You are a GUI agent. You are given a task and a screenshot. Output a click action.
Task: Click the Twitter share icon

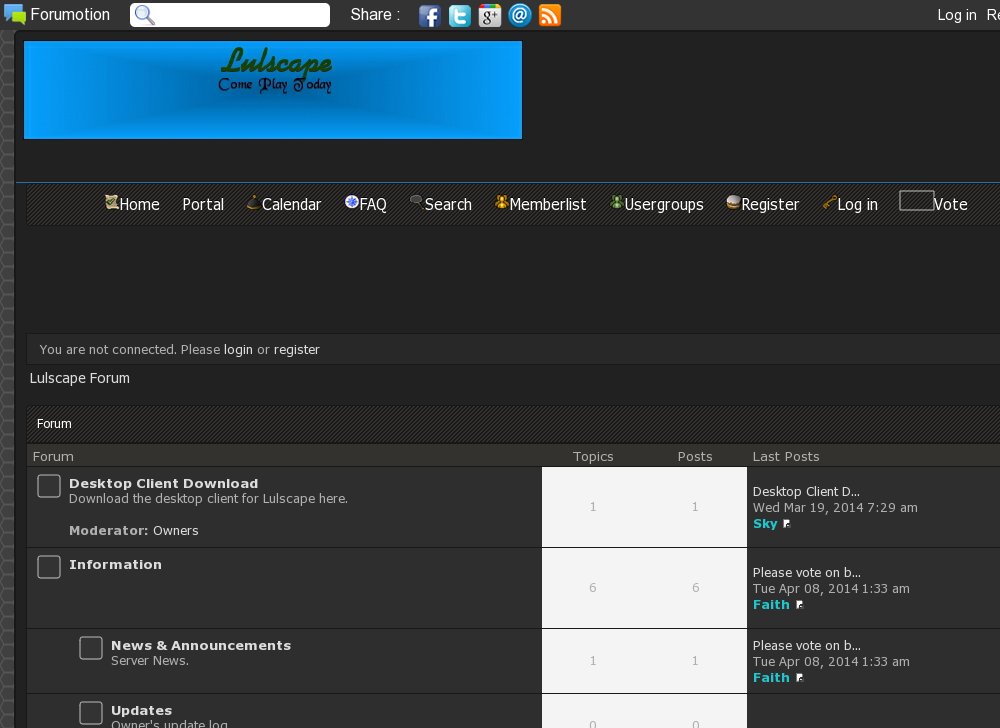(x=459, y=15)
